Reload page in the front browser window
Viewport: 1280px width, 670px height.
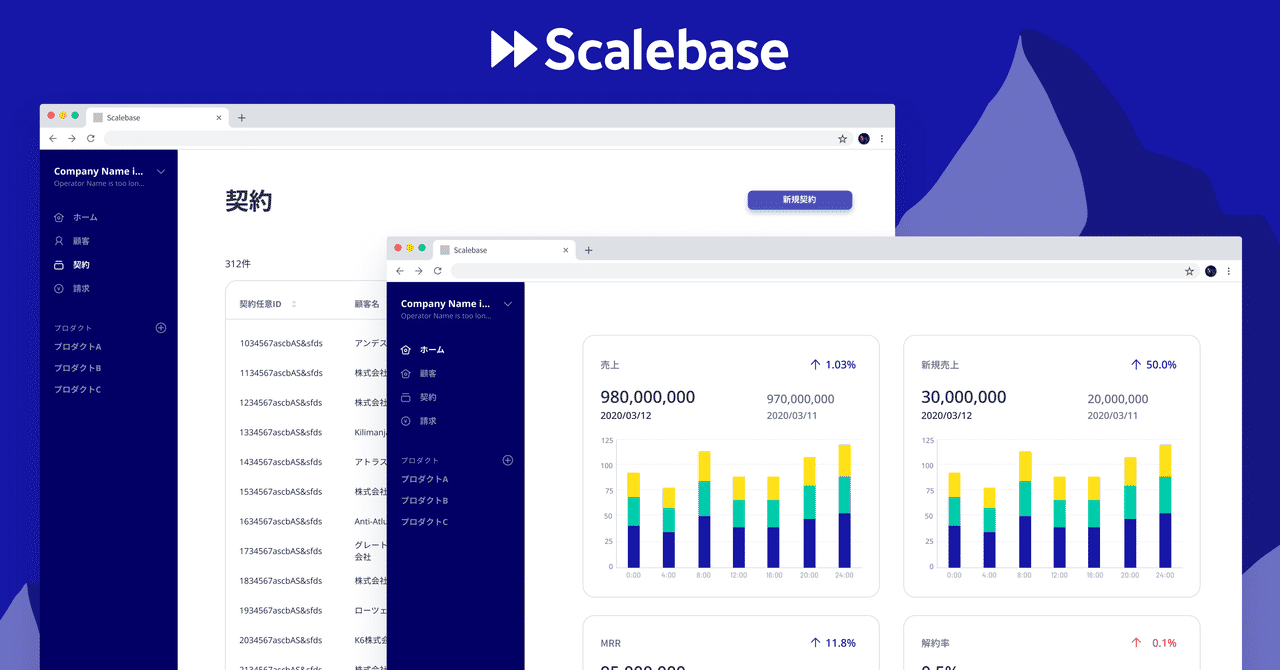pos(437,271)
